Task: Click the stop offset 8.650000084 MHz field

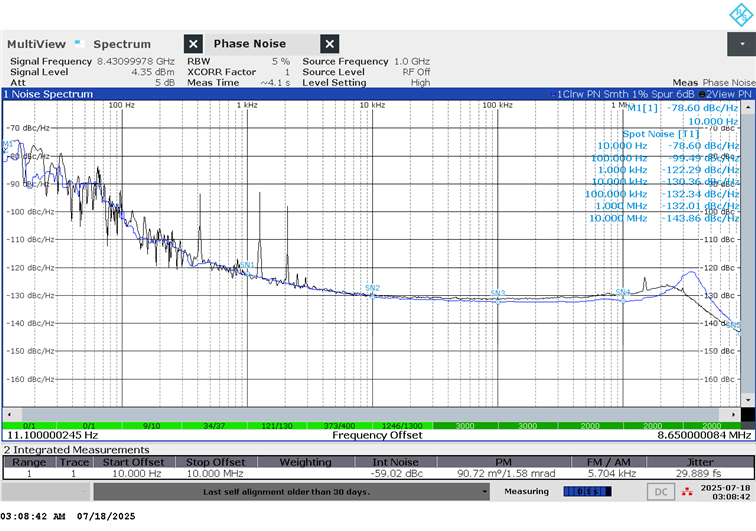Action: coord(704,435)
